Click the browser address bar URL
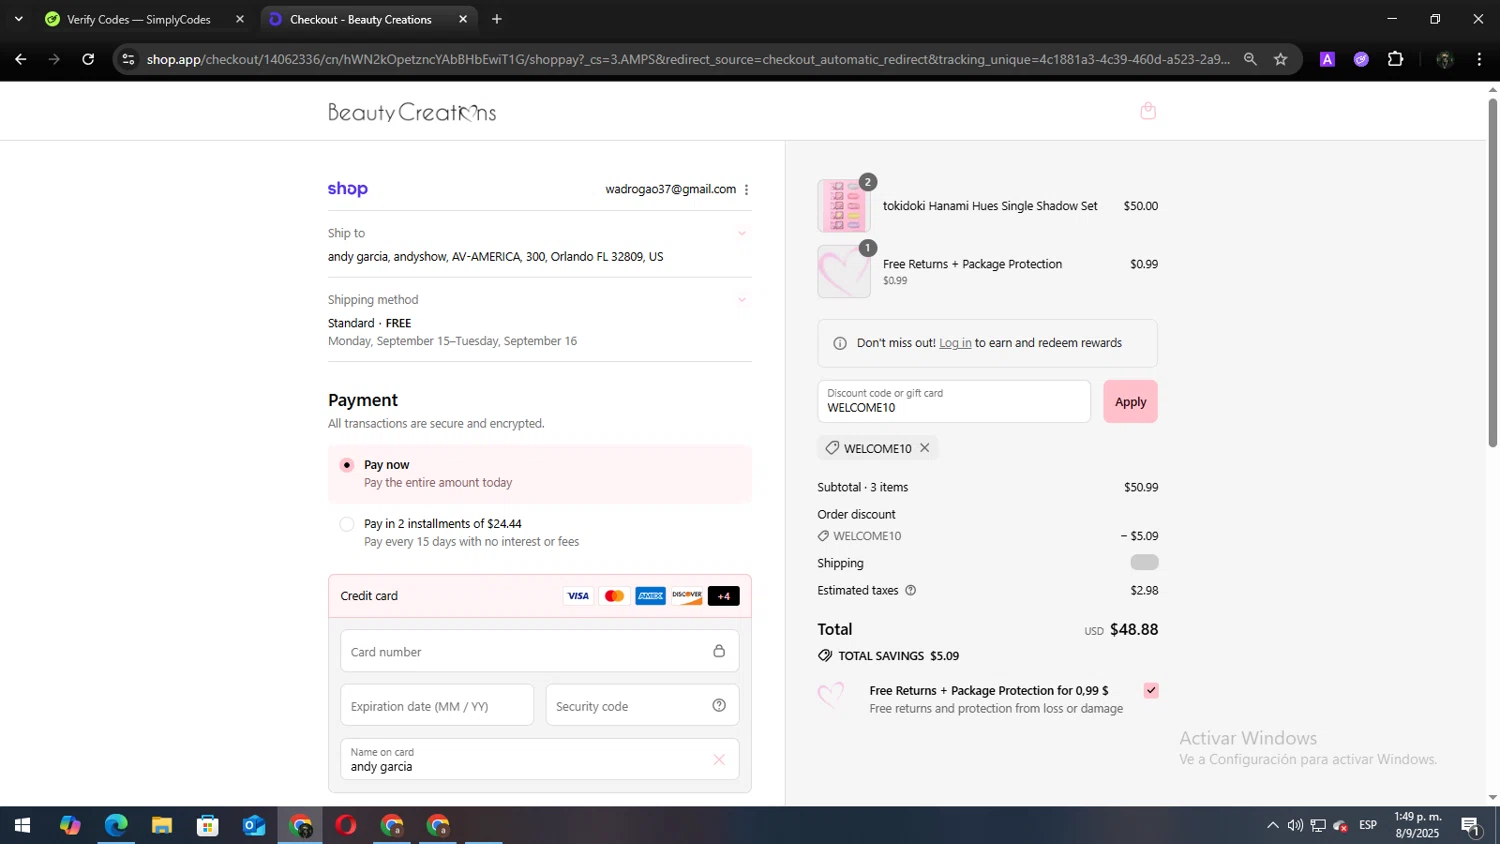The height and width of the screenshot is (844, 1500). 688,59
